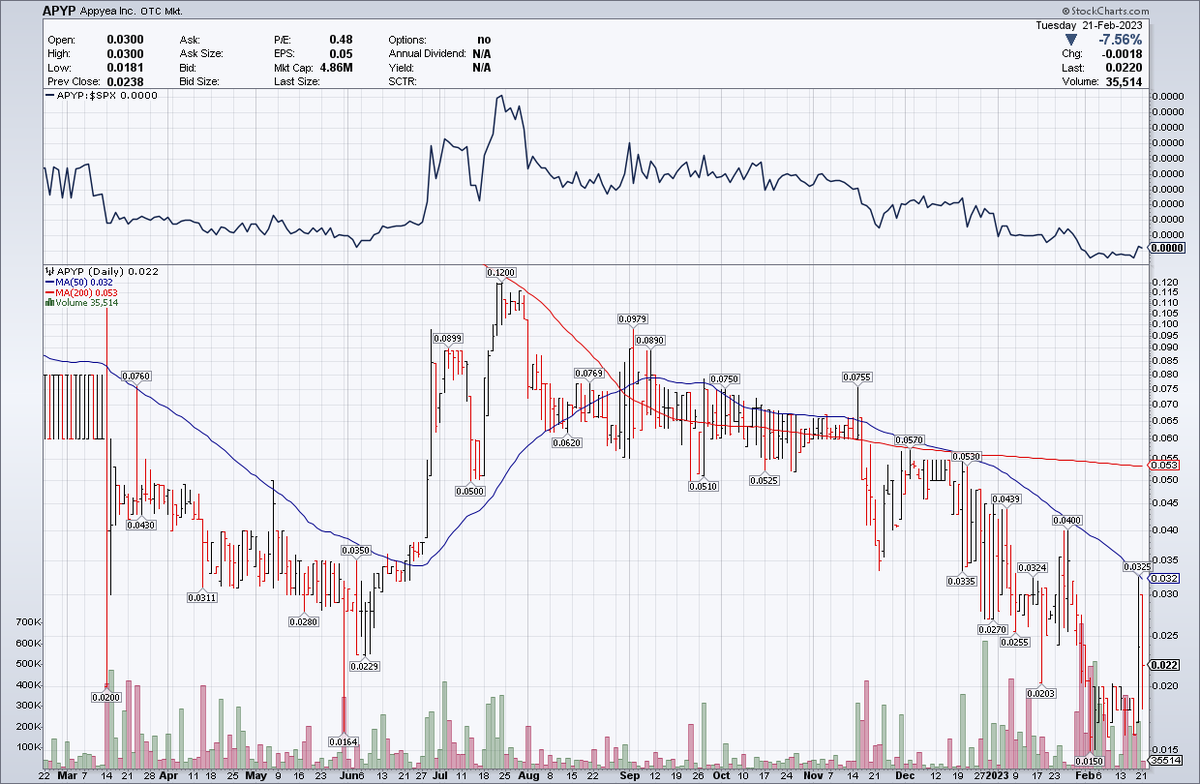Click the 0.120 right price axis label
The height and width of the screenshot is (784, 1200).
point(1167,282)
